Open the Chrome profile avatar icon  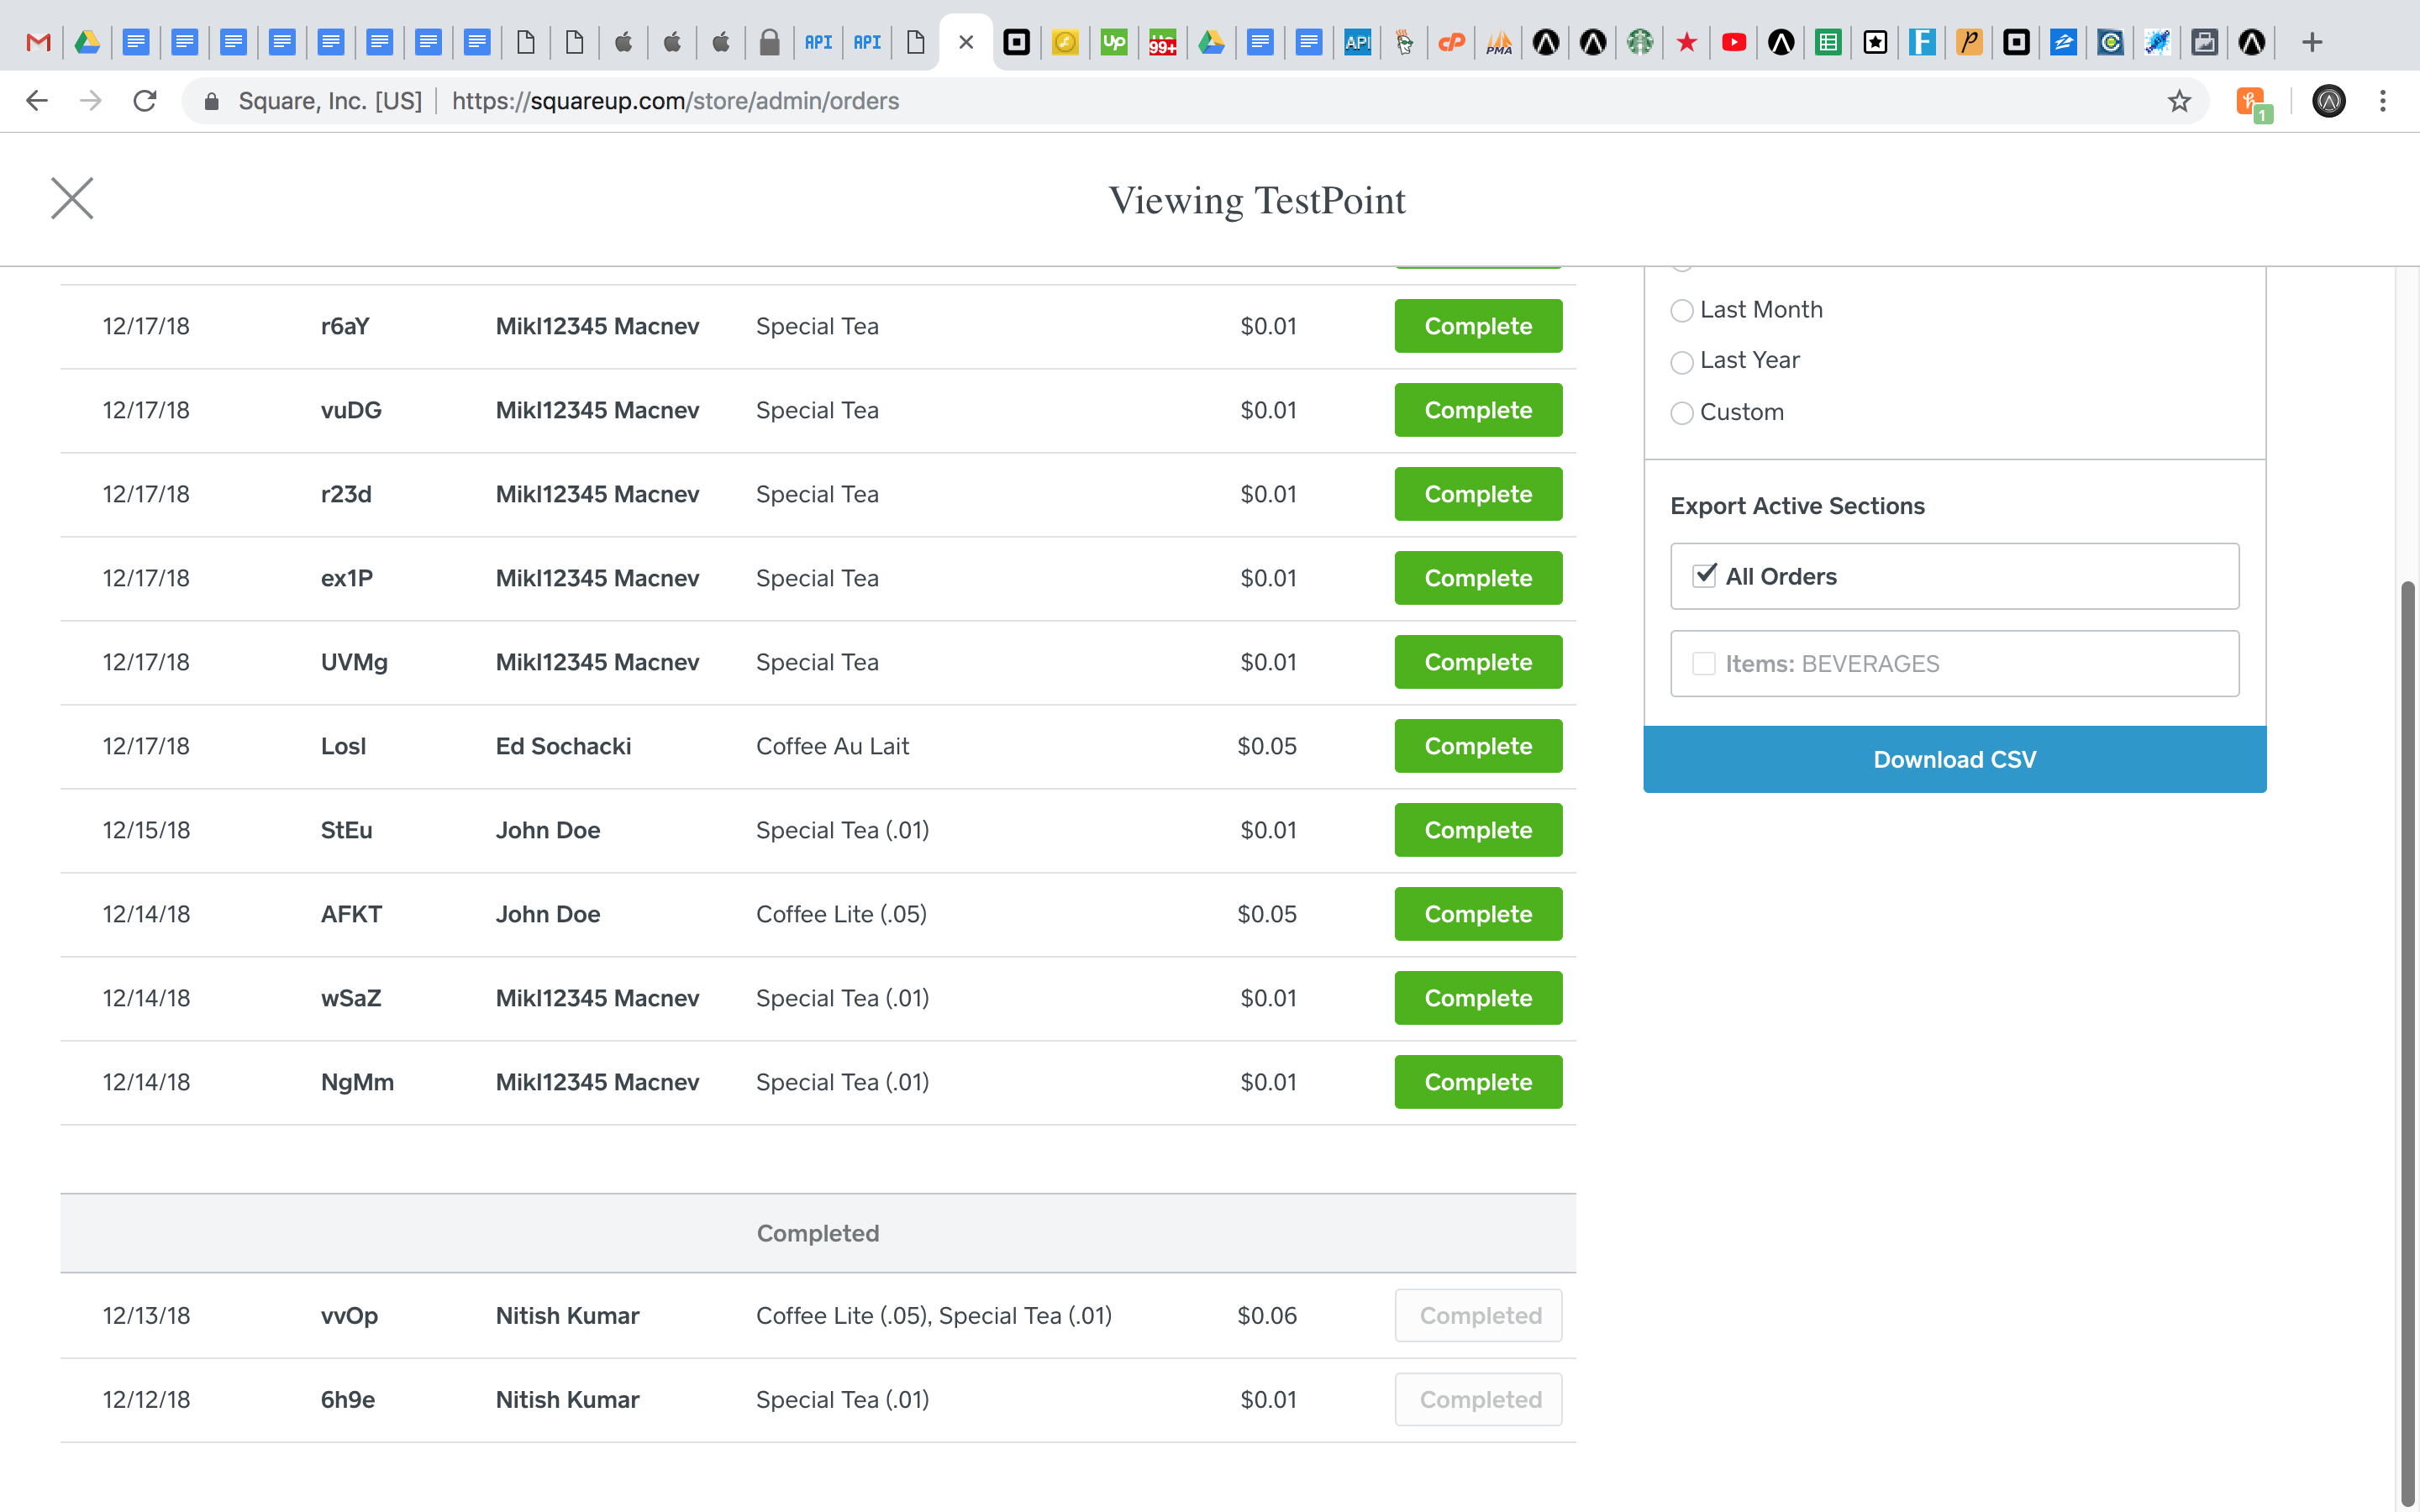point(2328,101)
